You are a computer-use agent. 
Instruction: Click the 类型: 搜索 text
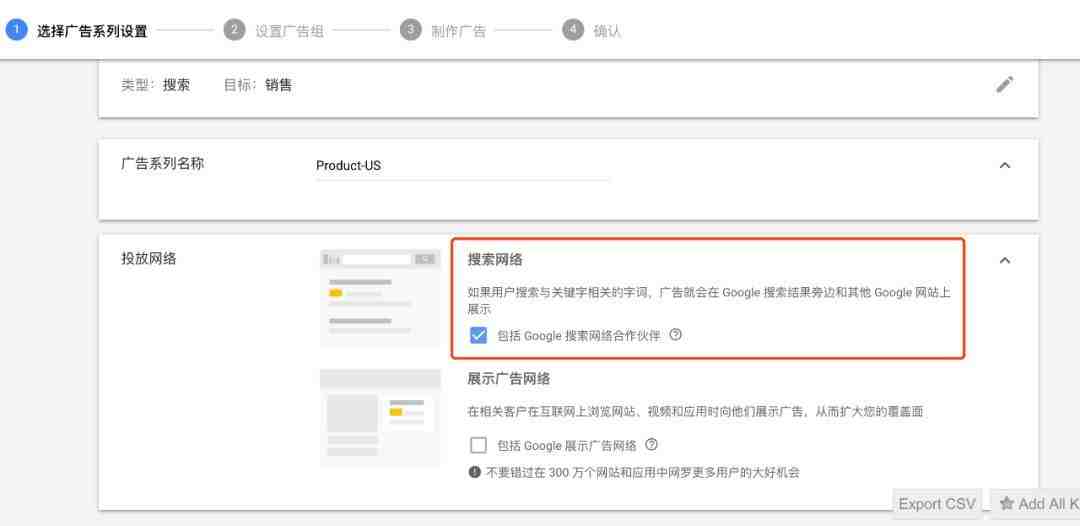point(156,85)
